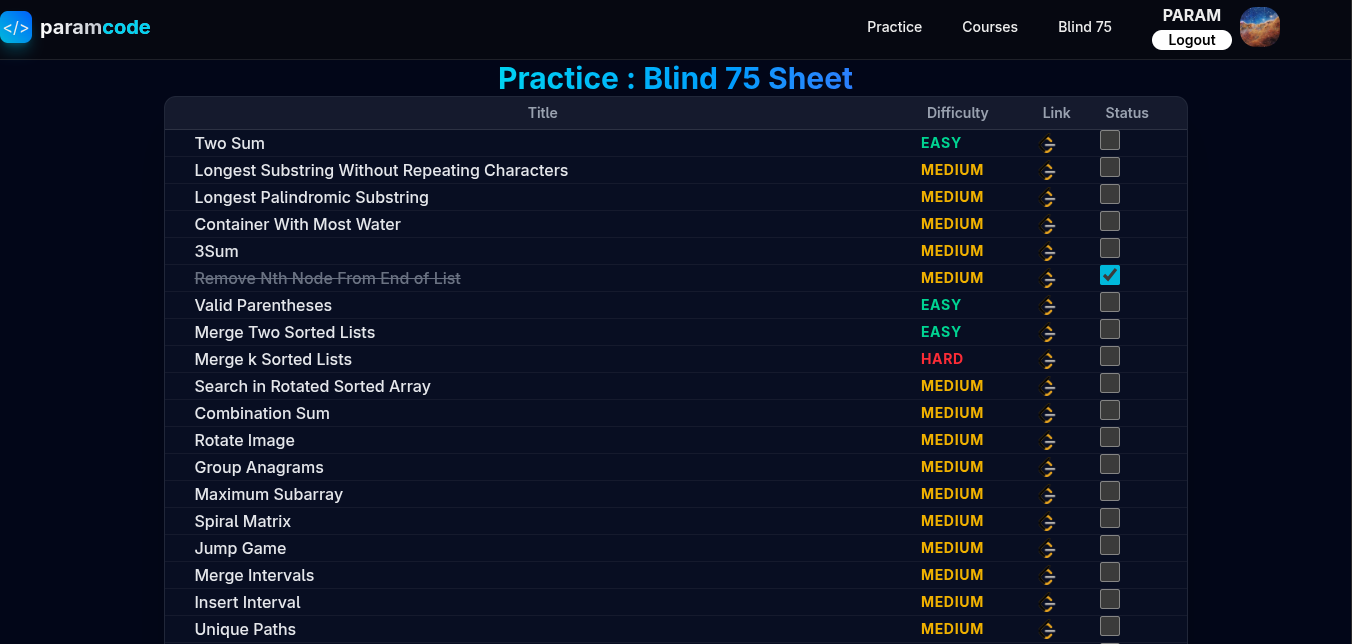
Task: Mark Two Sum as completed
Action: pyautogui.click(x=1110, y=141)
